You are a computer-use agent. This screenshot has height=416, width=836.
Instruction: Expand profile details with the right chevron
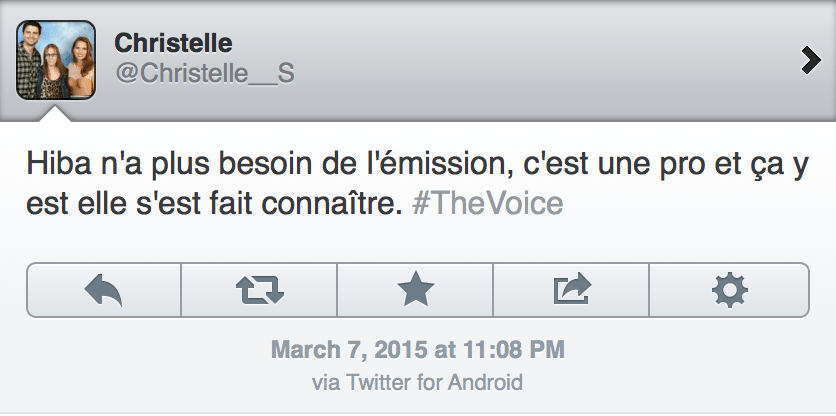click(811, 61)
